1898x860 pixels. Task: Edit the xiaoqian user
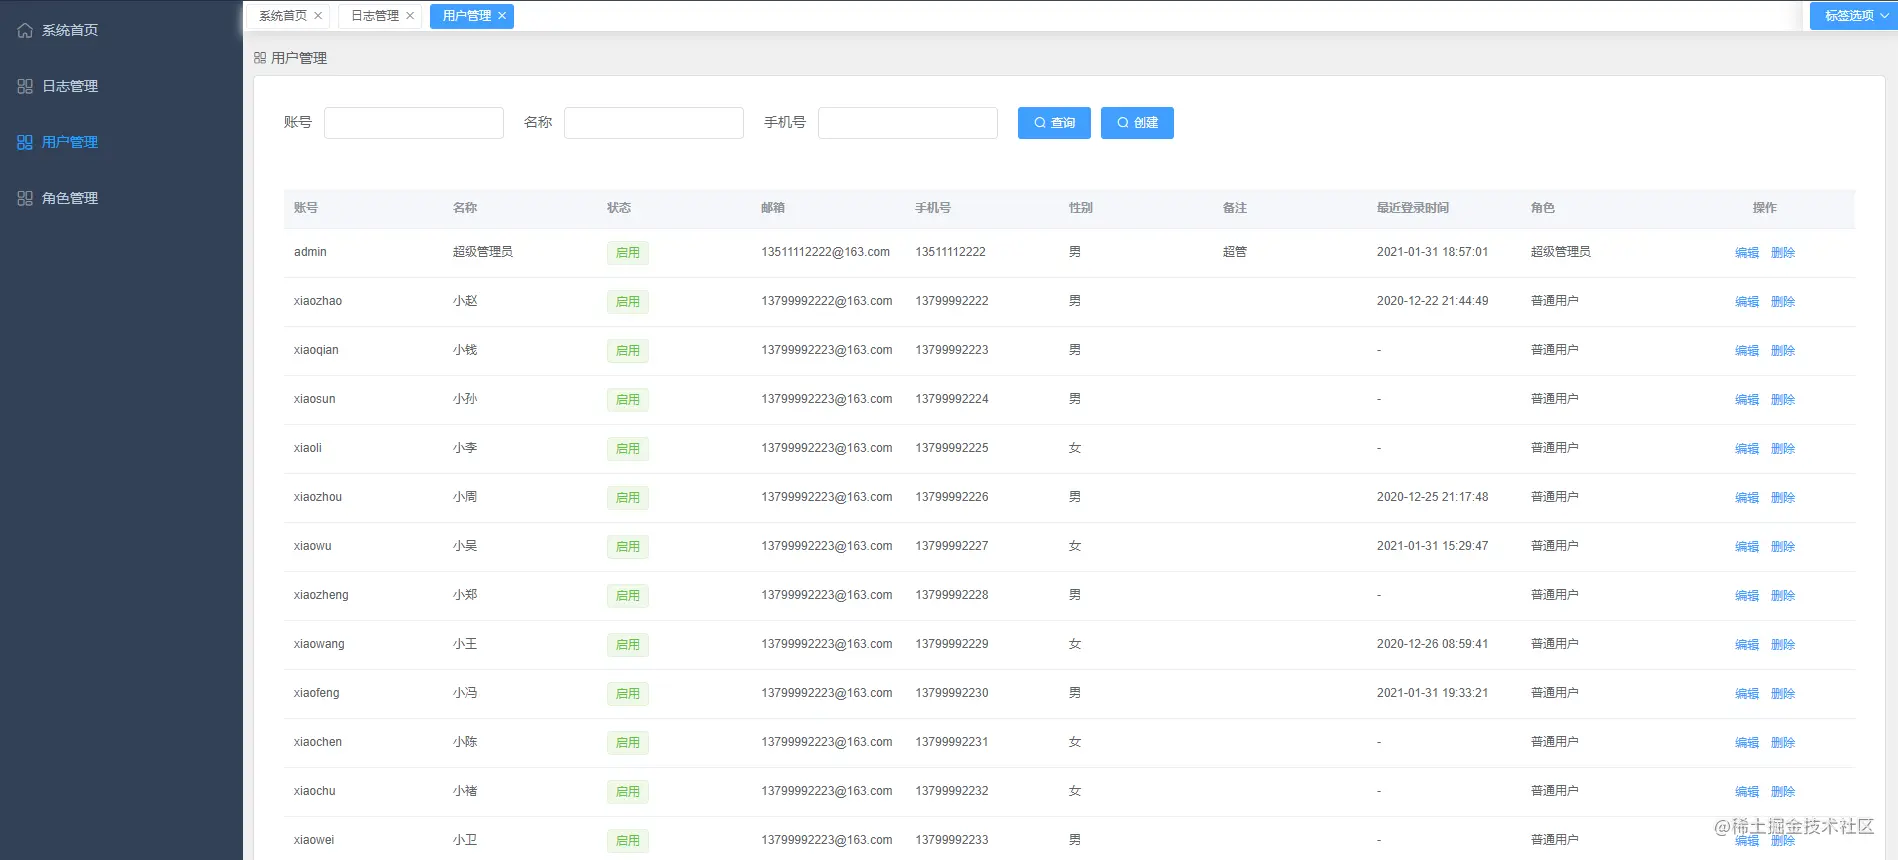click(x=1747, y=351)
